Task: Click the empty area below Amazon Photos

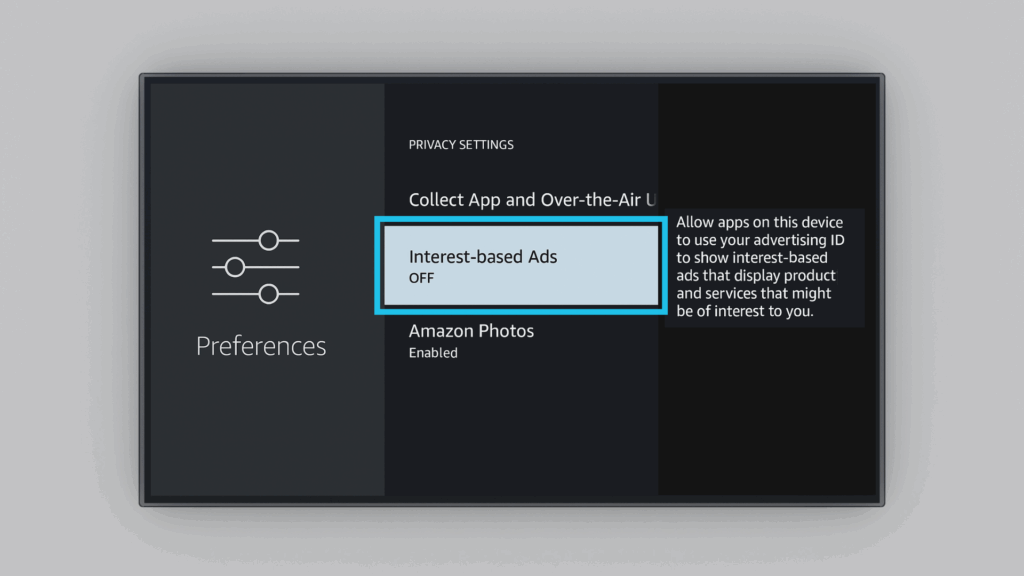Action: tap(520, 430)
